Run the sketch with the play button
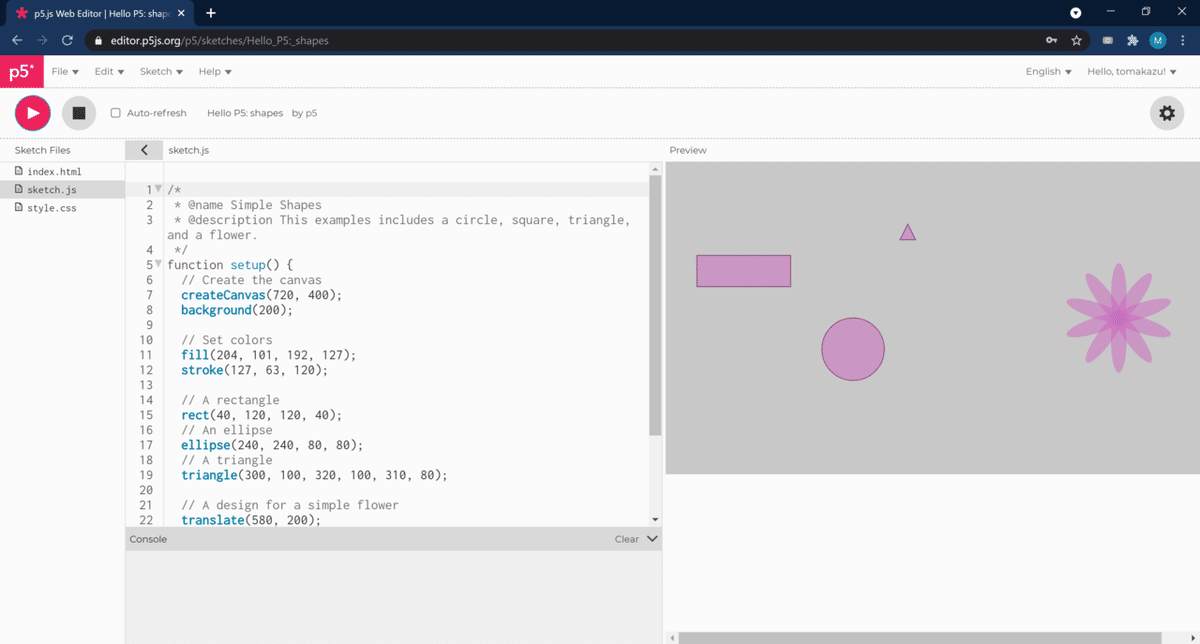Image resolution: width=1200 pixels, height=644 pixels. click(33, 113)
